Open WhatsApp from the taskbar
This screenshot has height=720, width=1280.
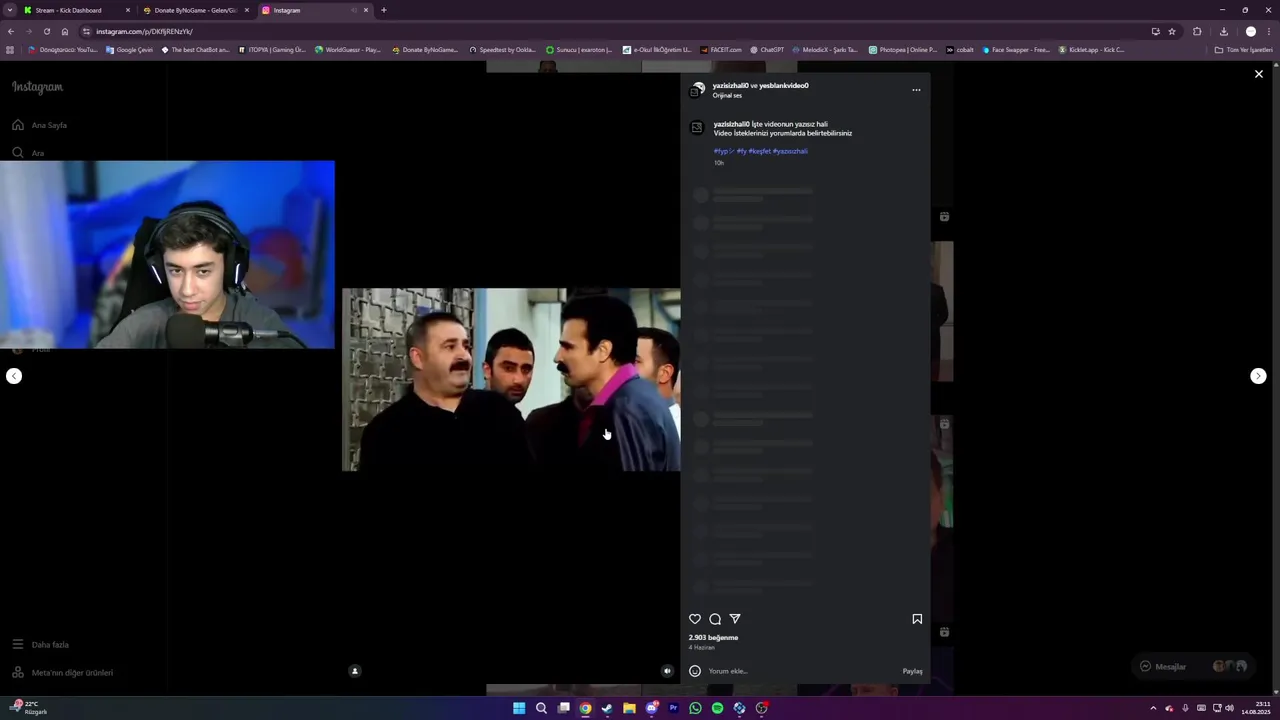pos(695,708)
